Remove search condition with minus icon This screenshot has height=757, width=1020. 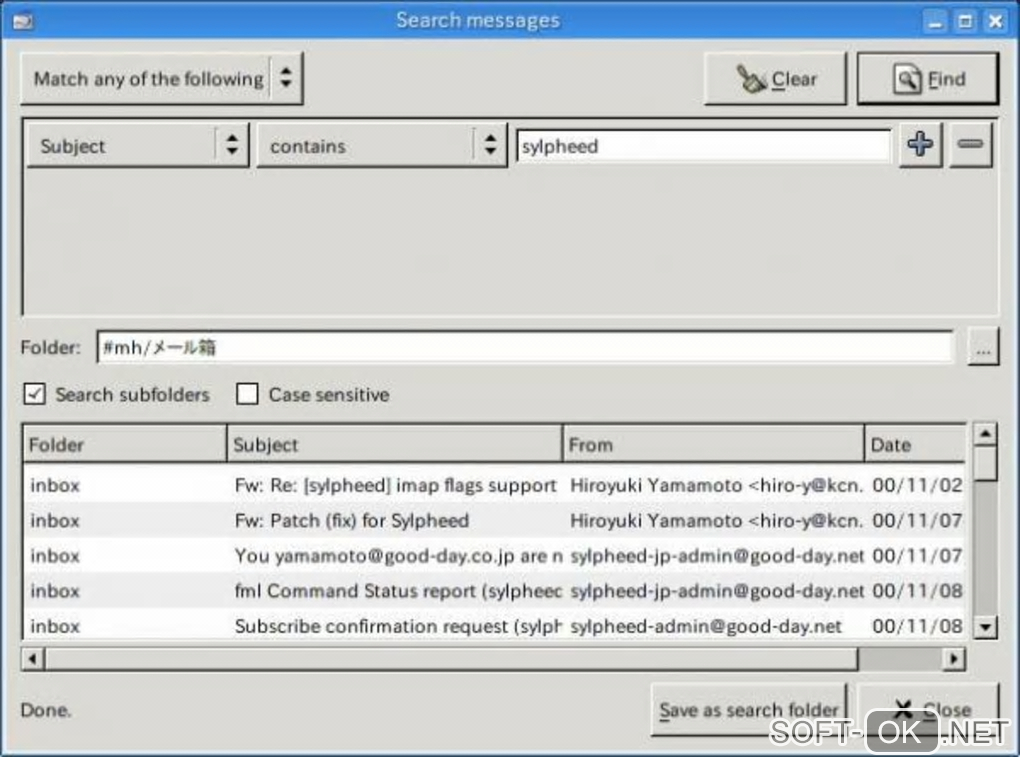[970, 144]
